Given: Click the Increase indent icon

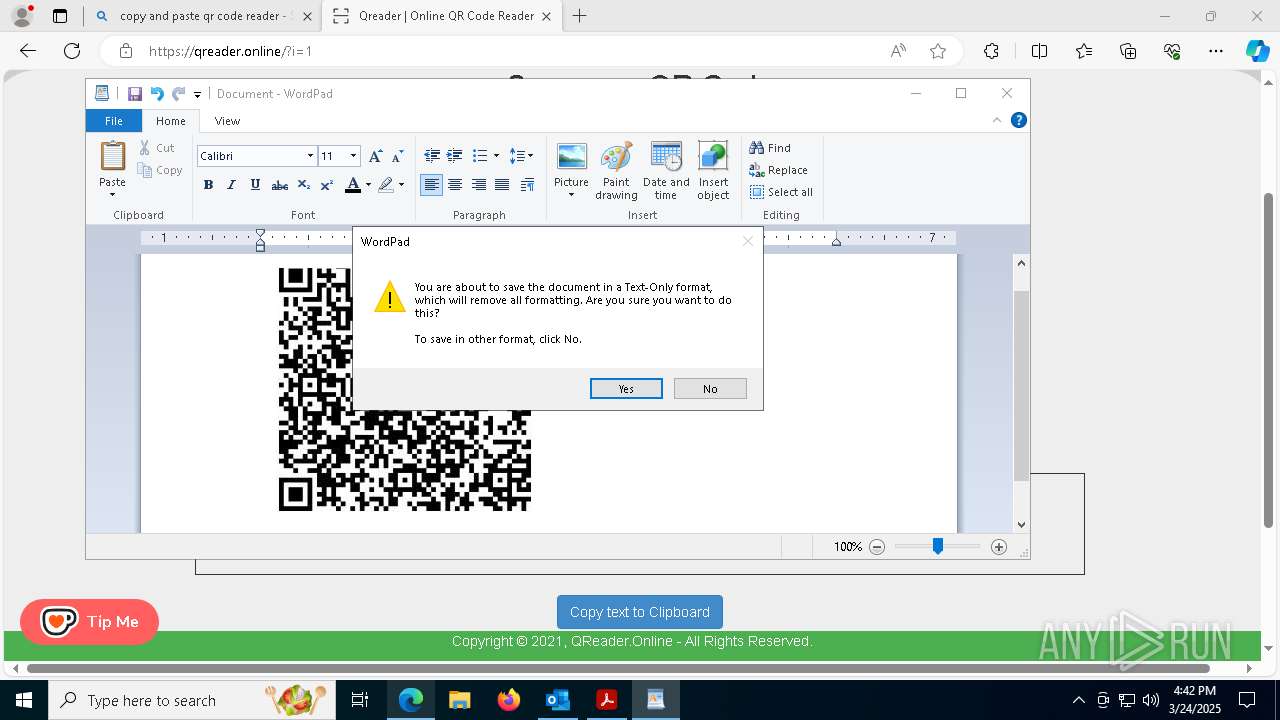Looking at the screenshot, I should [455, 156].
